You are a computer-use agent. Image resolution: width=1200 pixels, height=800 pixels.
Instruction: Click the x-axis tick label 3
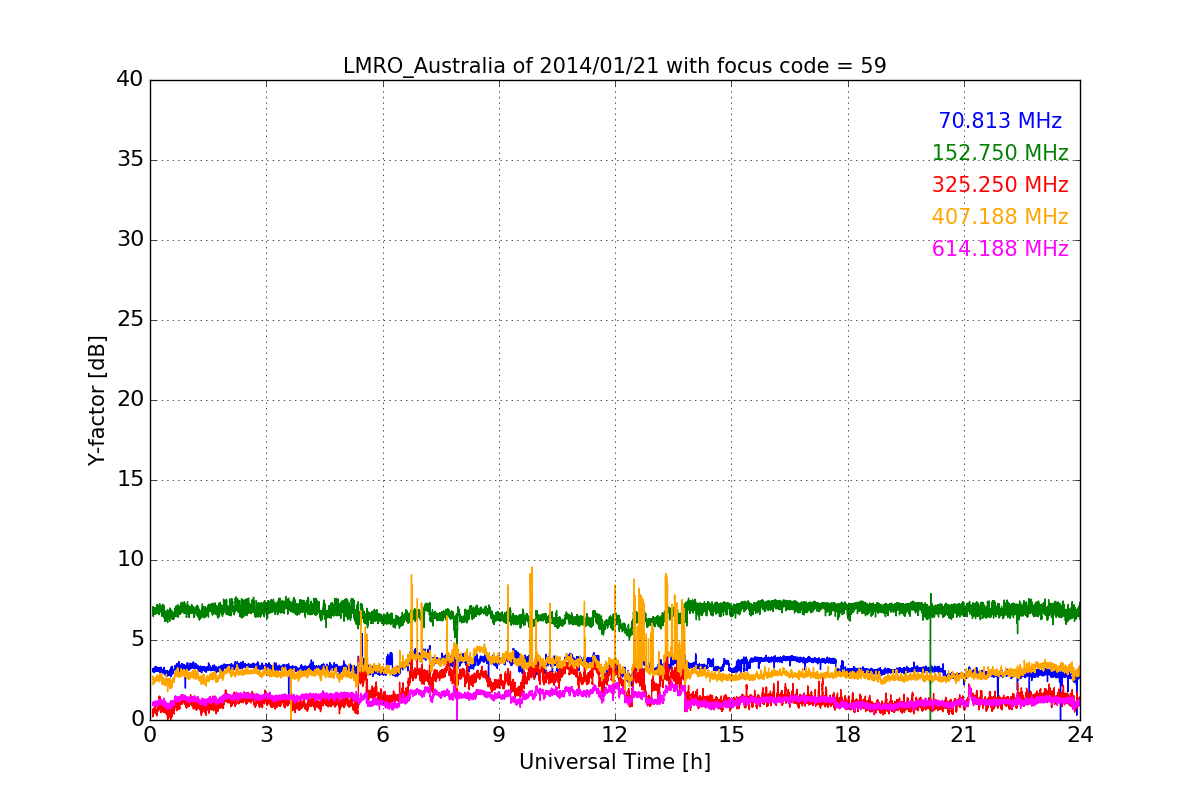[x=266, y=734]
